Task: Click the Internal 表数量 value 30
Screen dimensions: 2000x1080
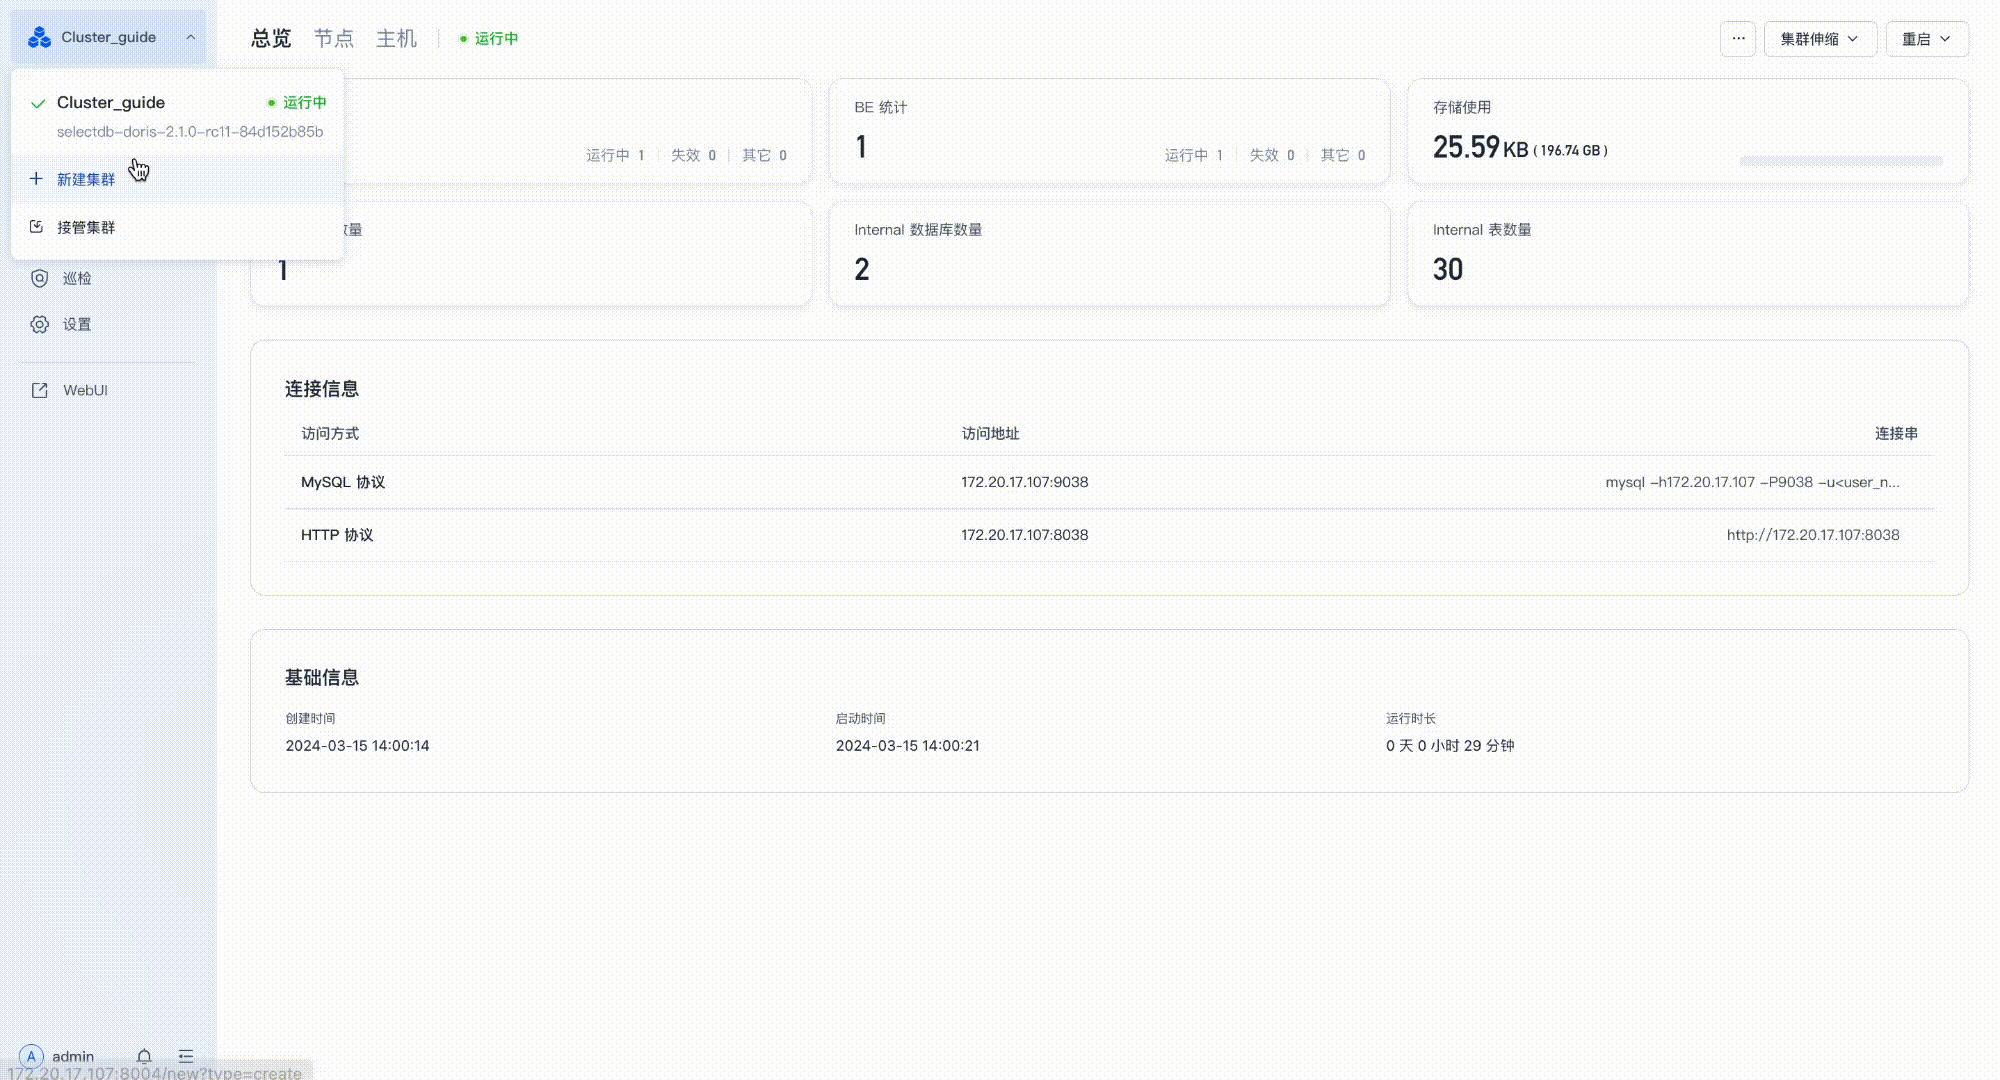Action: click(1447, 269)
